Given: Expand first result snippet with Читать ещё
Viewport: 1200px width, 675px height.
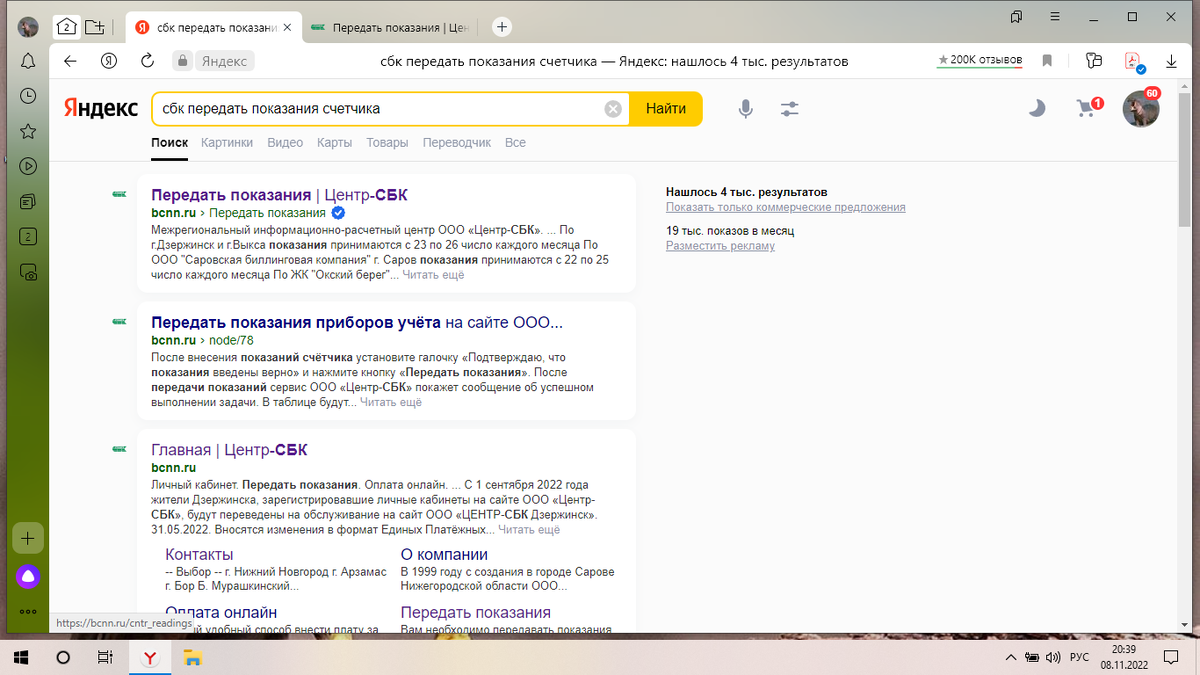Looking at the screenshot, I should point(433,274).
